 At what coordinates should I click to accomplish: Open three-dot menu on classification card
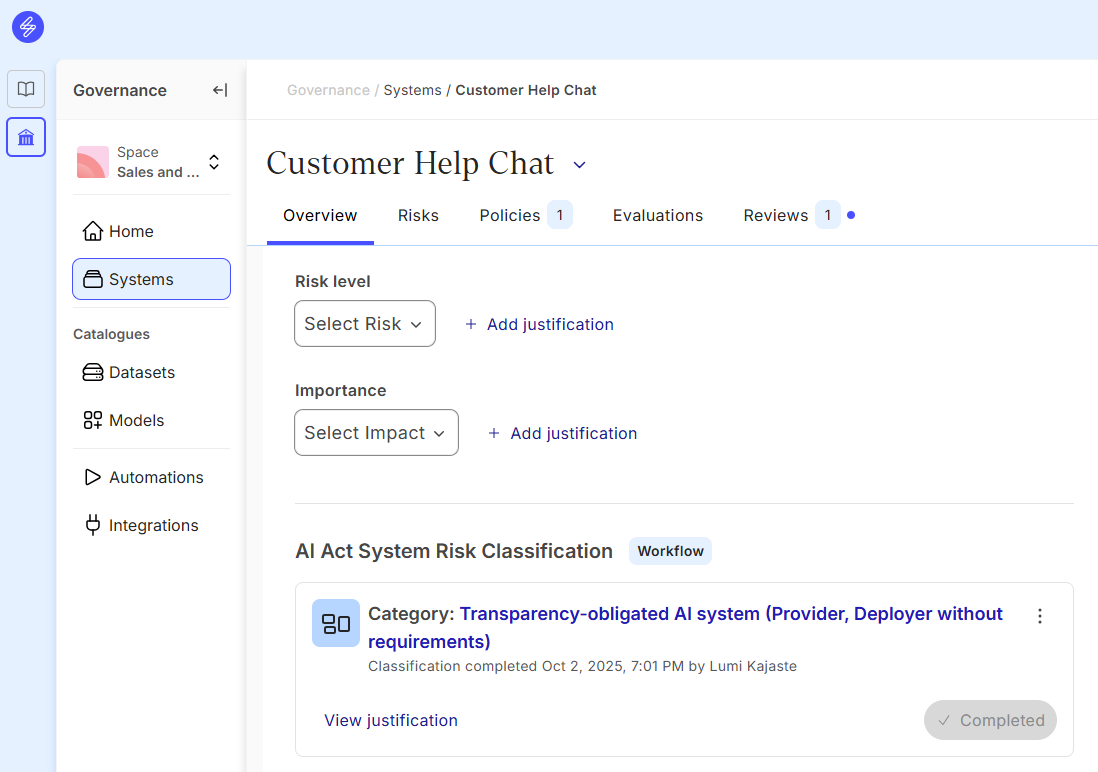coord(1040,616)
